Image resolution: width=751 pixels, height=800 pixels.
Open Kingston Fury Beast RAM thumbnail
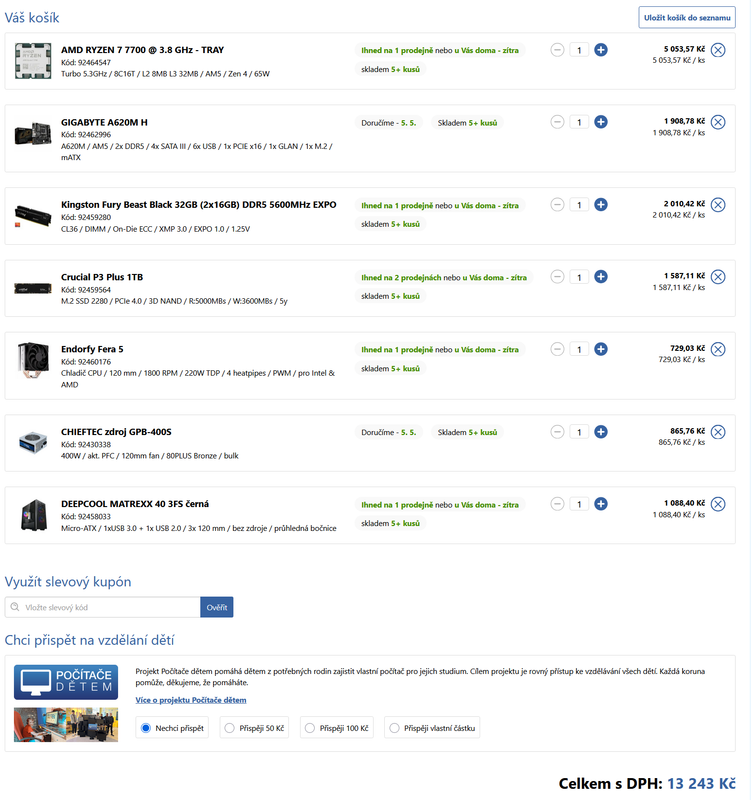[33, 215]
